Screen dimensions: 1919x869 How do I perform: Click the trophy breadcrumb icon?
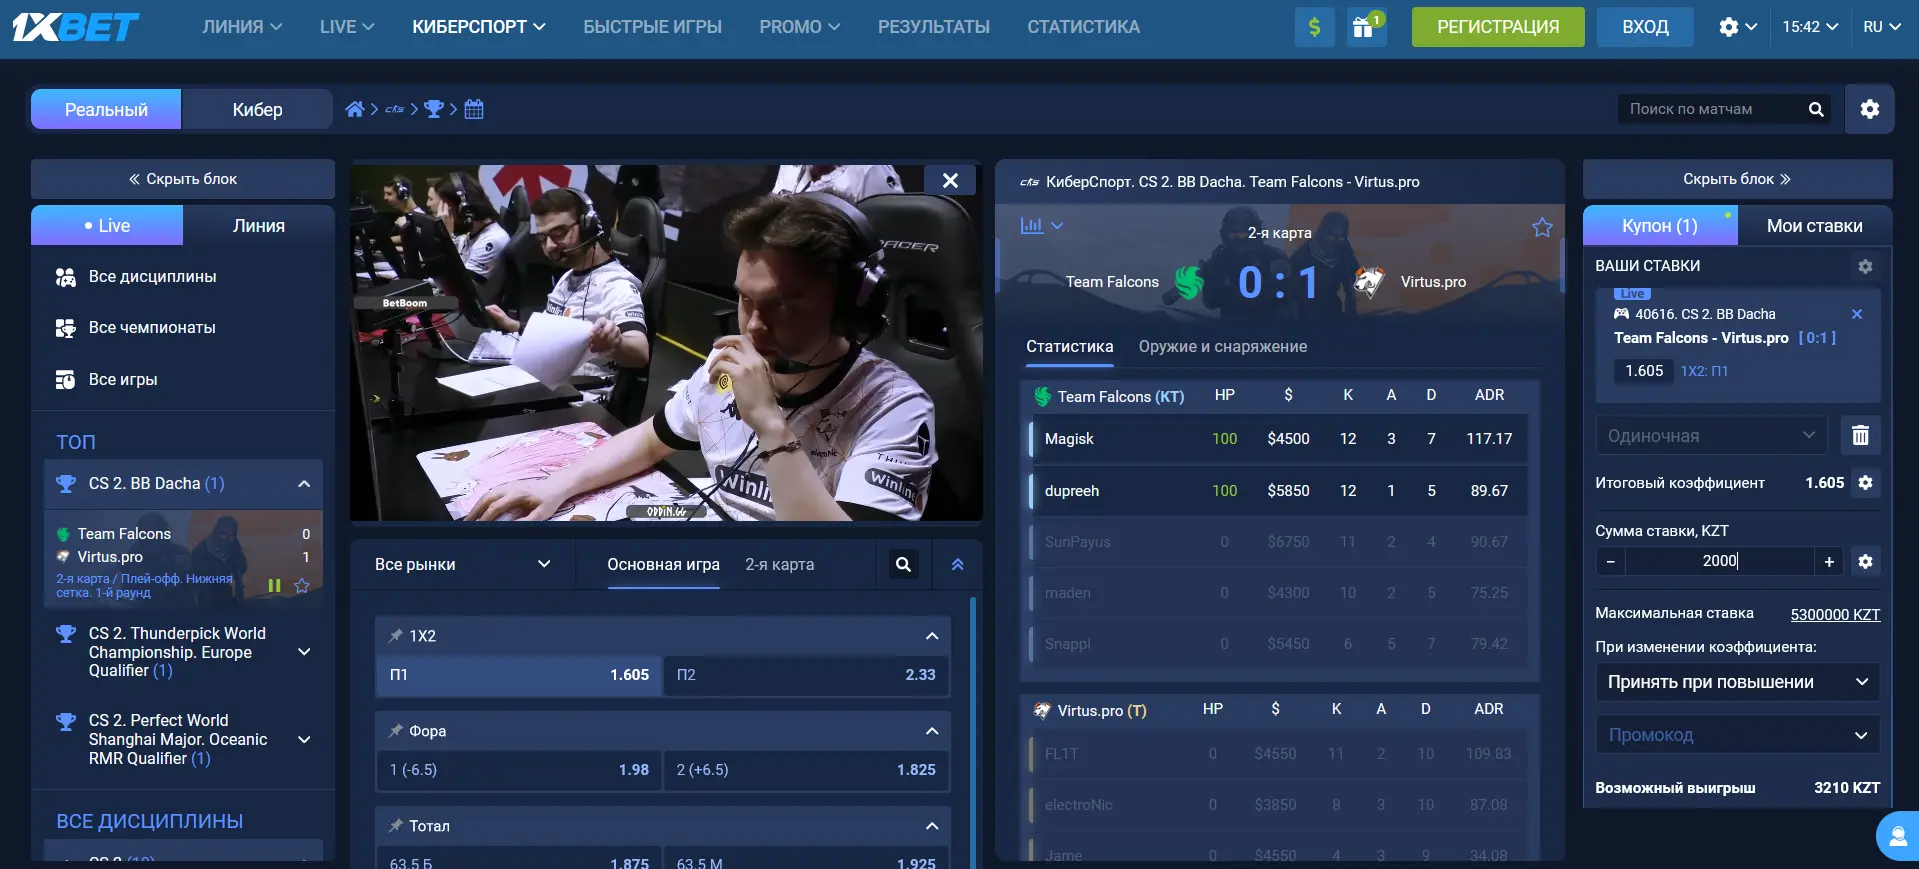point(433,109)
